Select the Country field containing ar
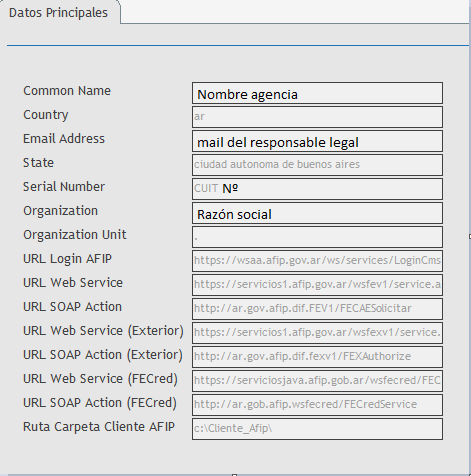 317,117
